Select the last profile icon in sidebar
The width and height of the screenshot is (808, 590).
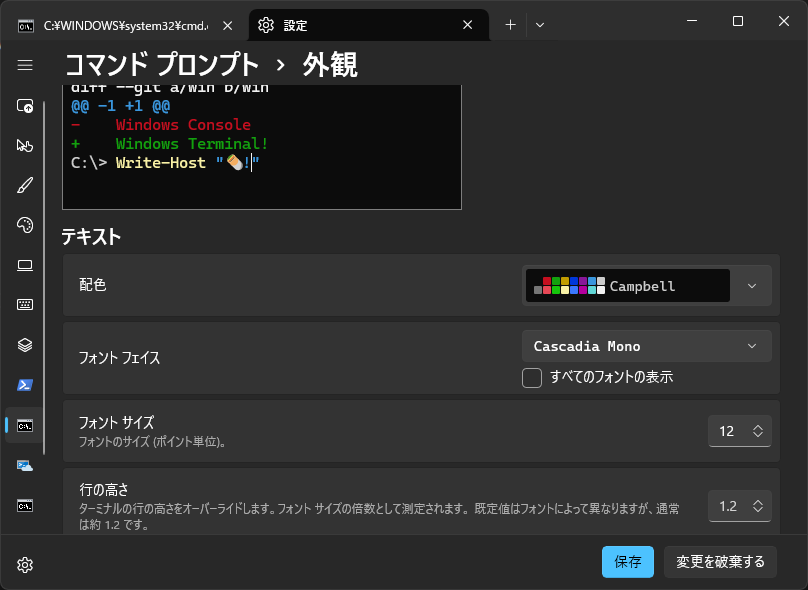[25, 505]
